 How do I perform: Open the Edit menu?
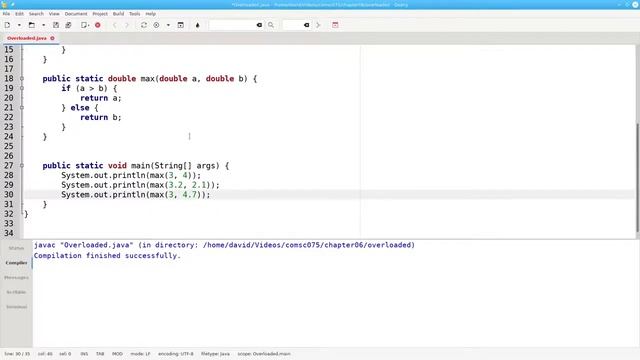19,13
